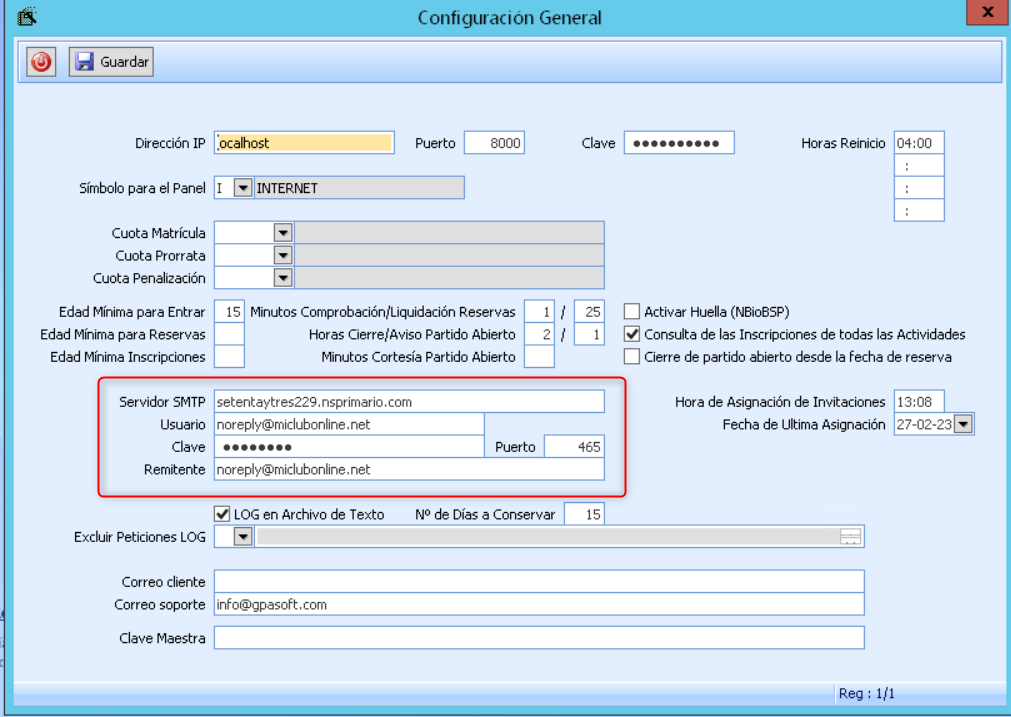Click the Correo soporte field
Viewport: 1011px width, 717px height.
point(538,605)
